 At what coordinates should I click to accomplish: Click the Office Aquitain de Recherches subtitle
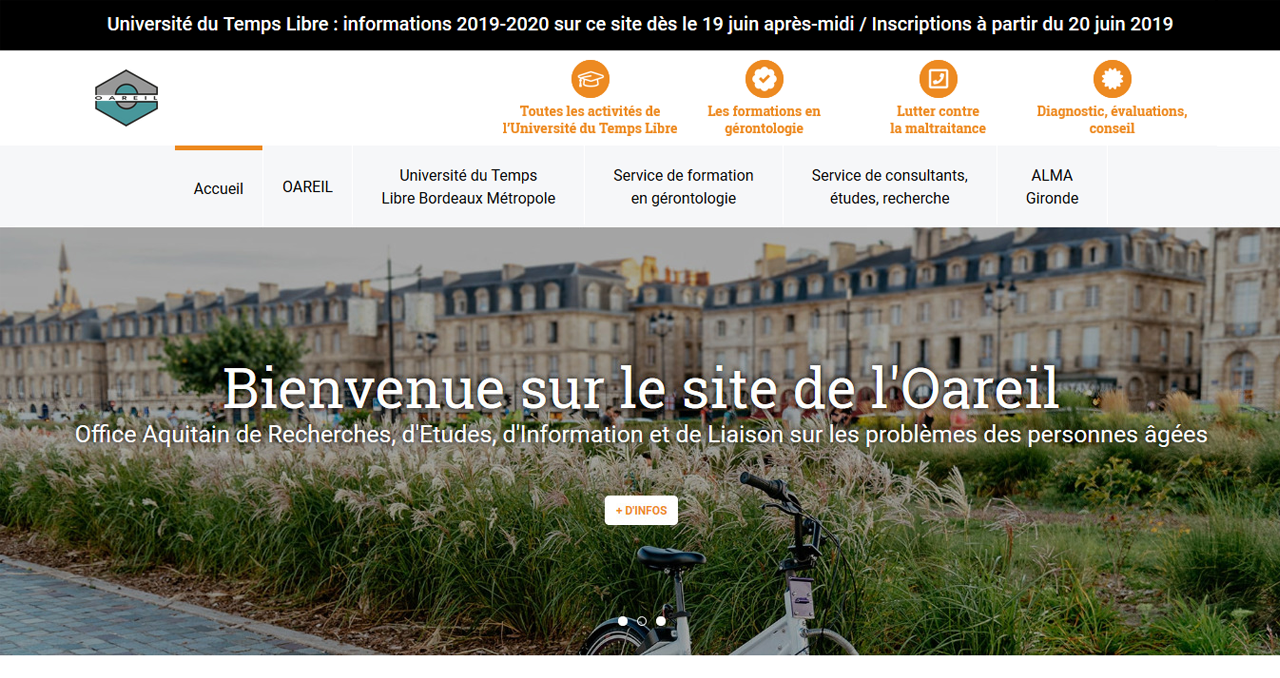(x=641, y=434)
